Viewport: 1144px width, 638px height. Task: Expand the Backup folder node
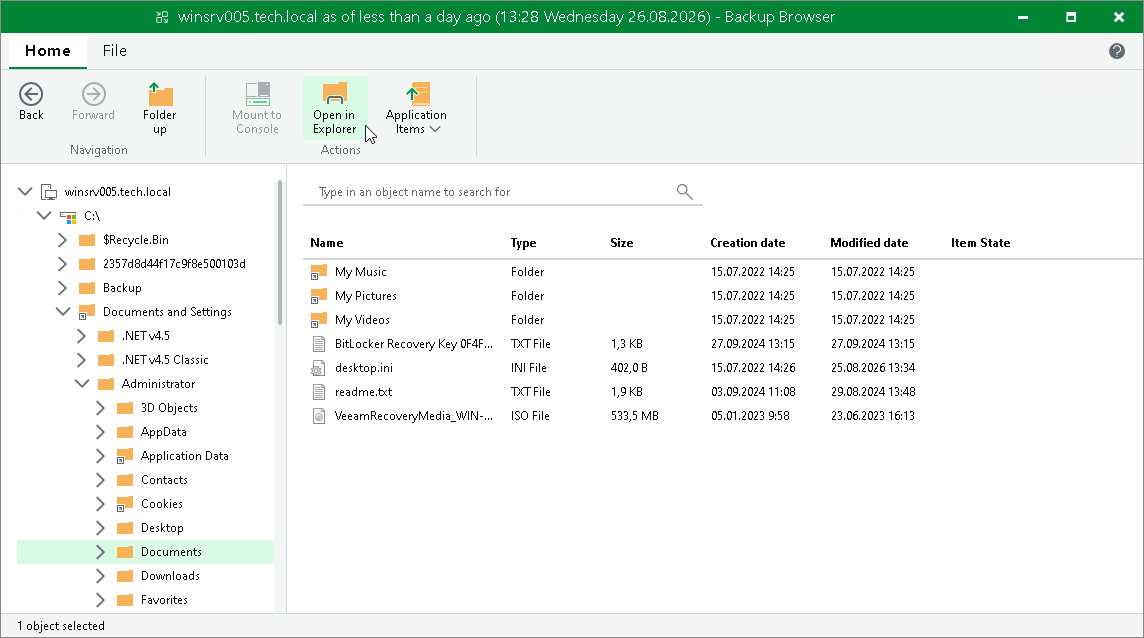point(62,288)
